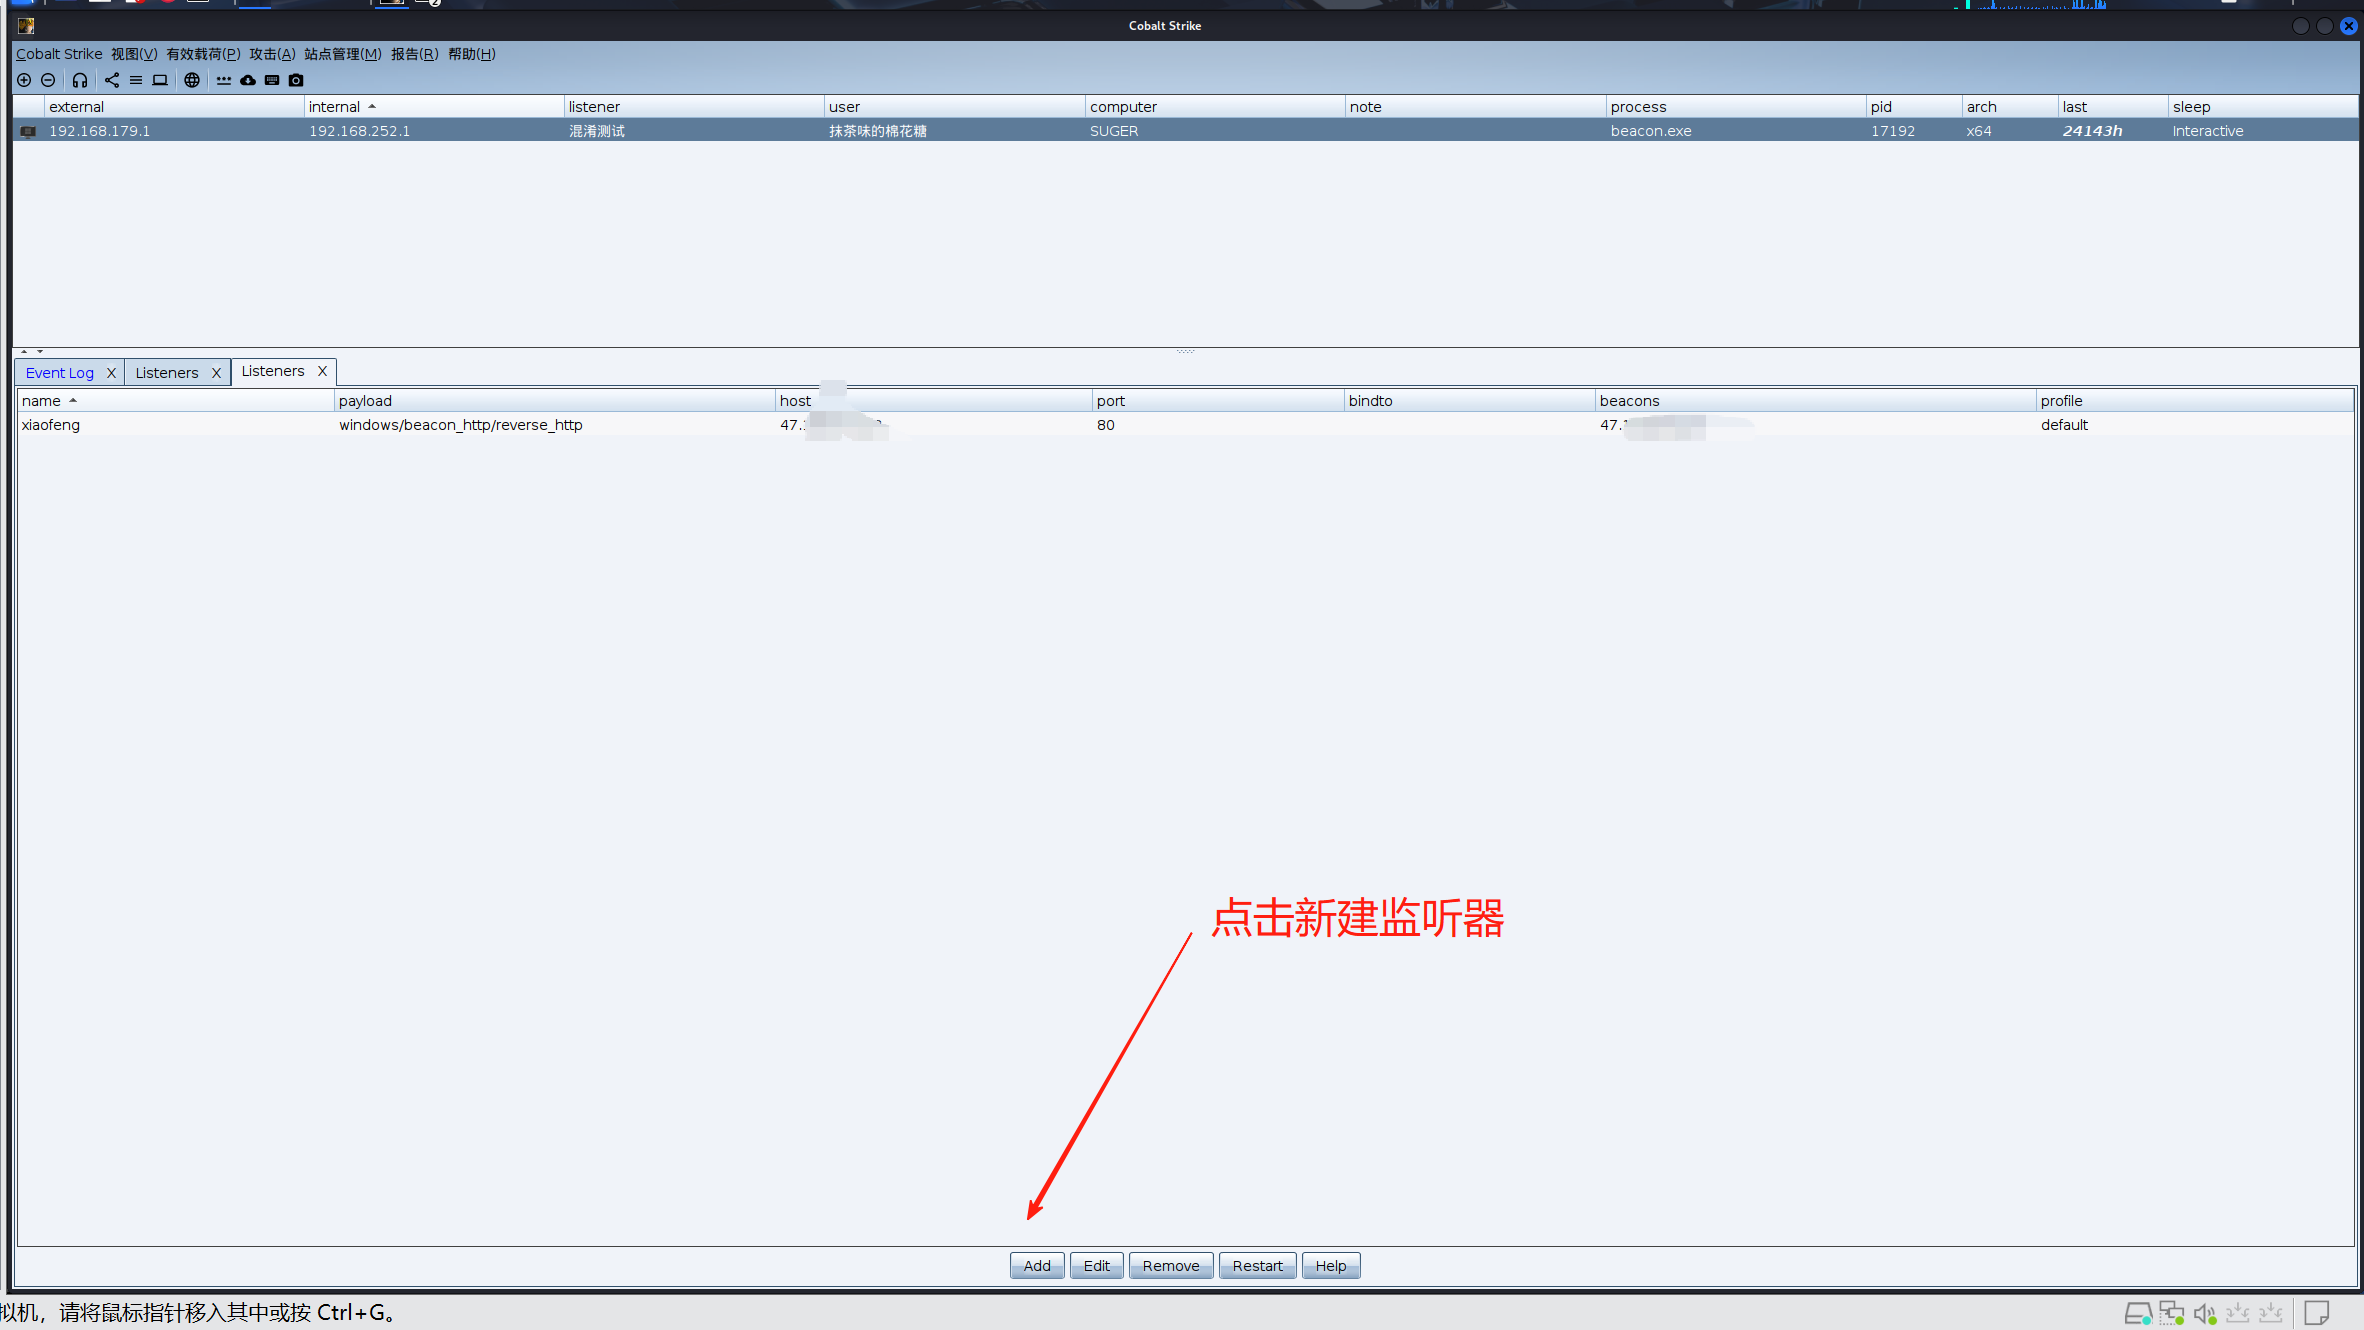This screenshot has width=2364, height=1330.
Task: Open web log via the globe icon
Action: tap(192, 80)
